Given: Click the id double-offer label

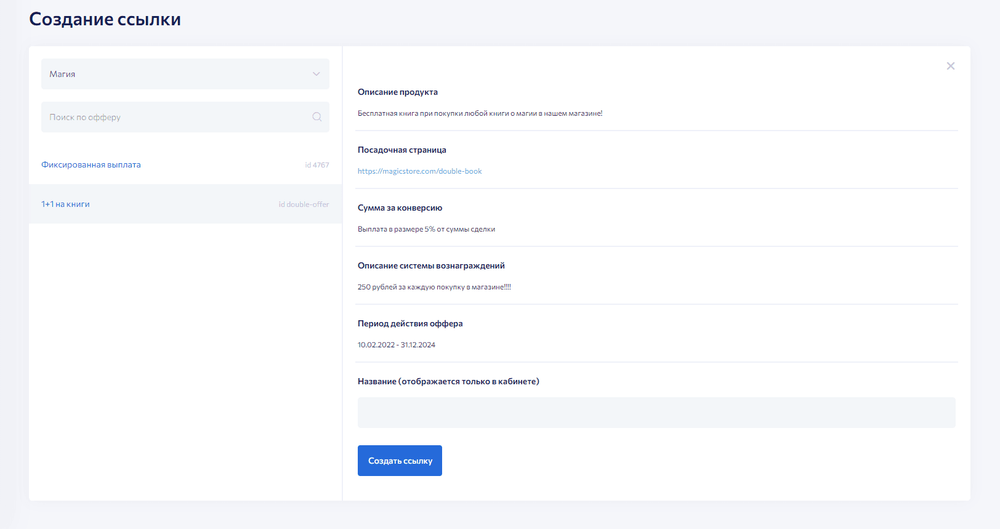Looking at the screenshot, I should 303,205.
